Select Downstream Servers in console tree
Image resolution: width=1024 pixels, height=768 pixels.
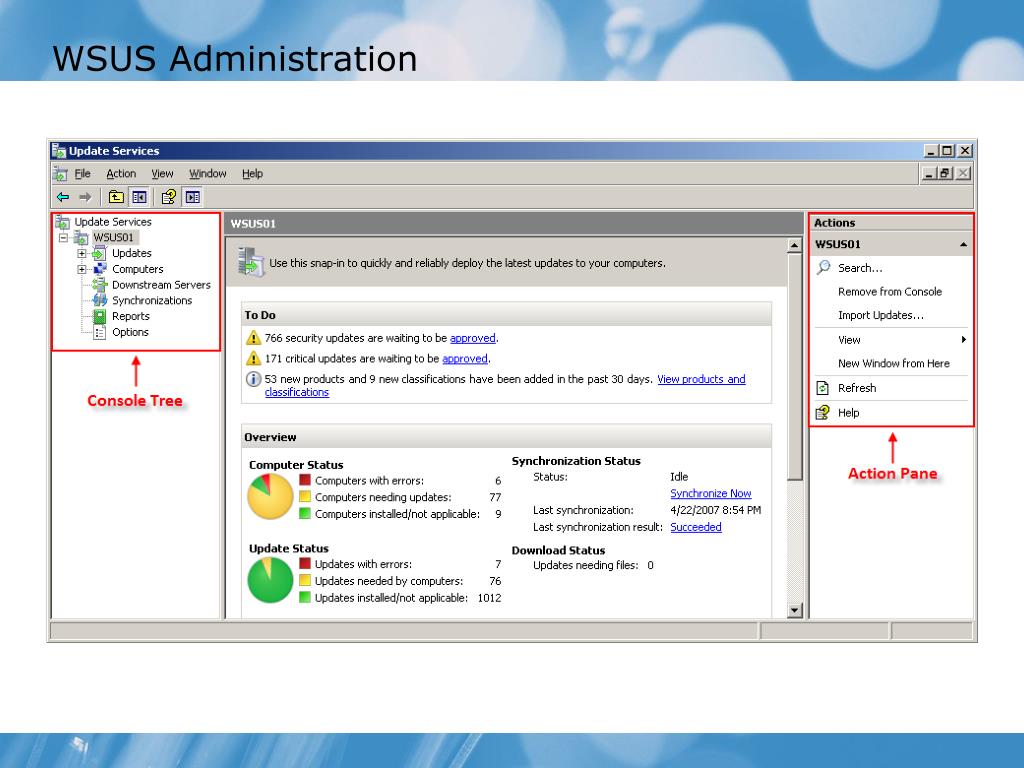(x=161, y=285)
